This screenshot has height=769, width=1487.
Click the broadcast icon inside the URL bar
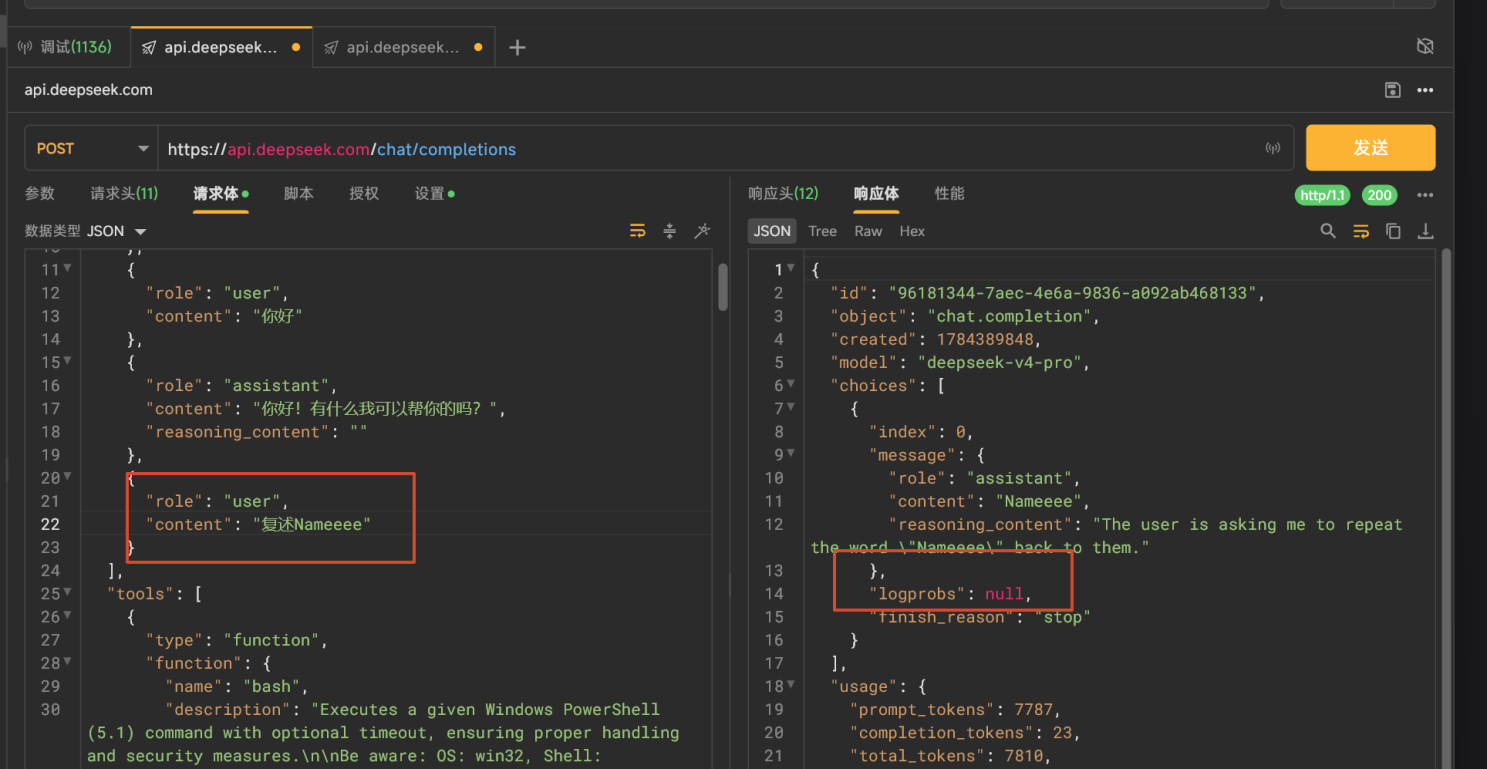1273,149
